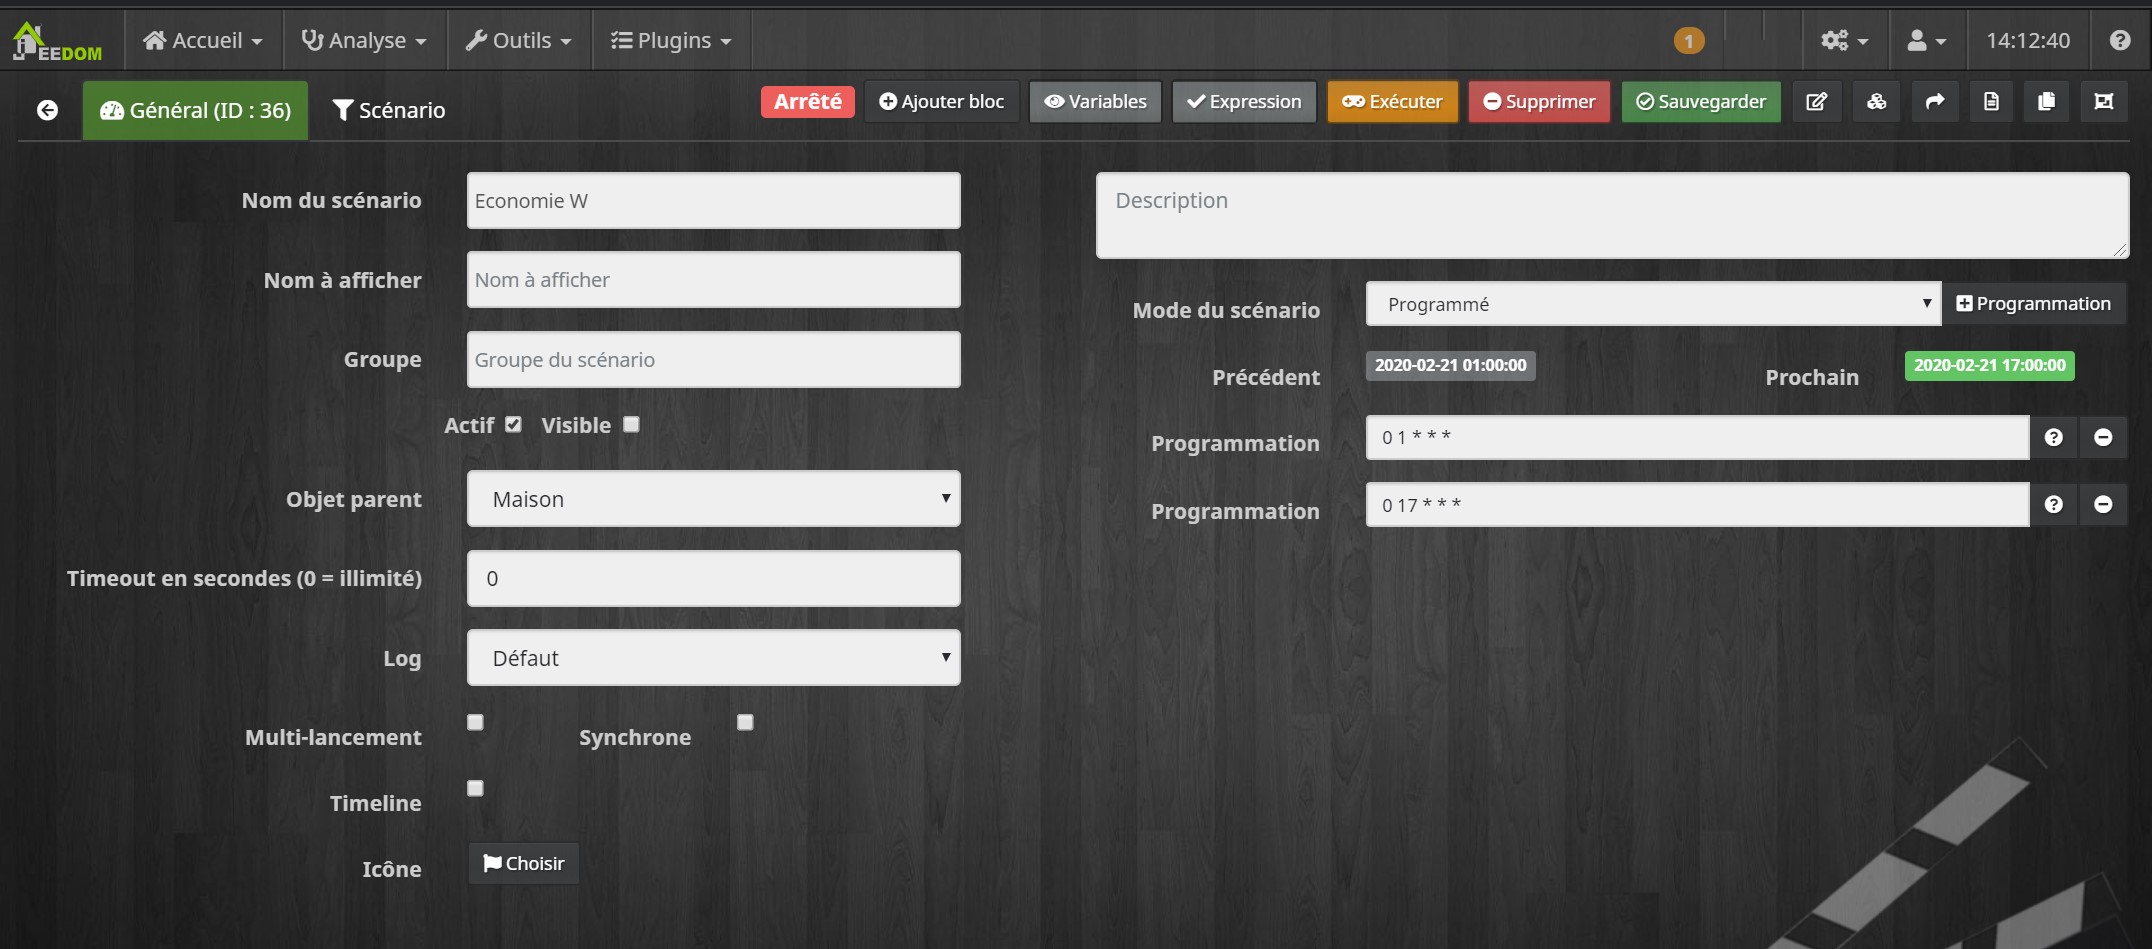Open the gears settings menu
This screenshot has width=2152, height=949.
coord(1844,41)
